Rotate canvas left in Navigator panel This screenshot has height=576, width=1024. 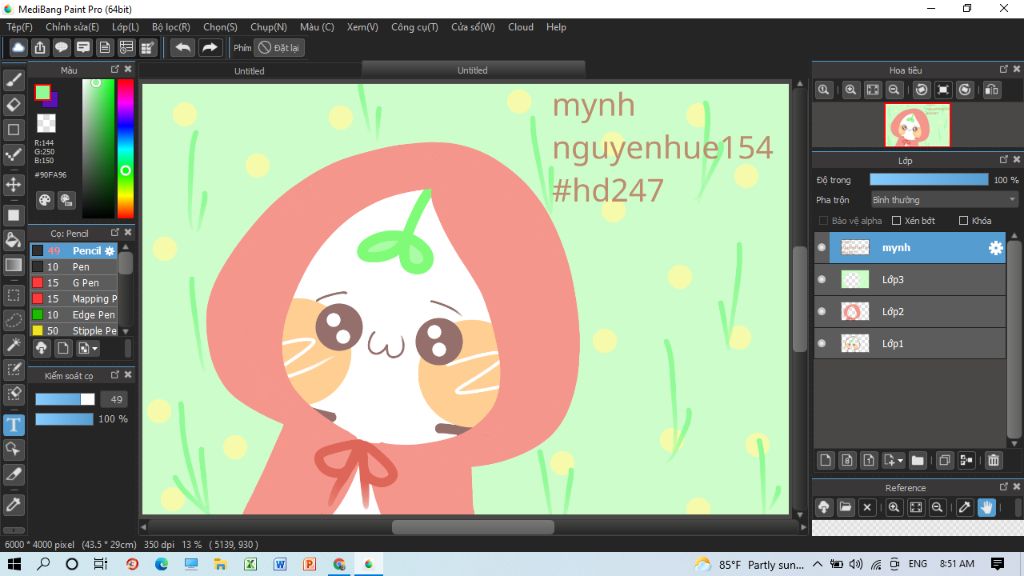pos(921,90)
